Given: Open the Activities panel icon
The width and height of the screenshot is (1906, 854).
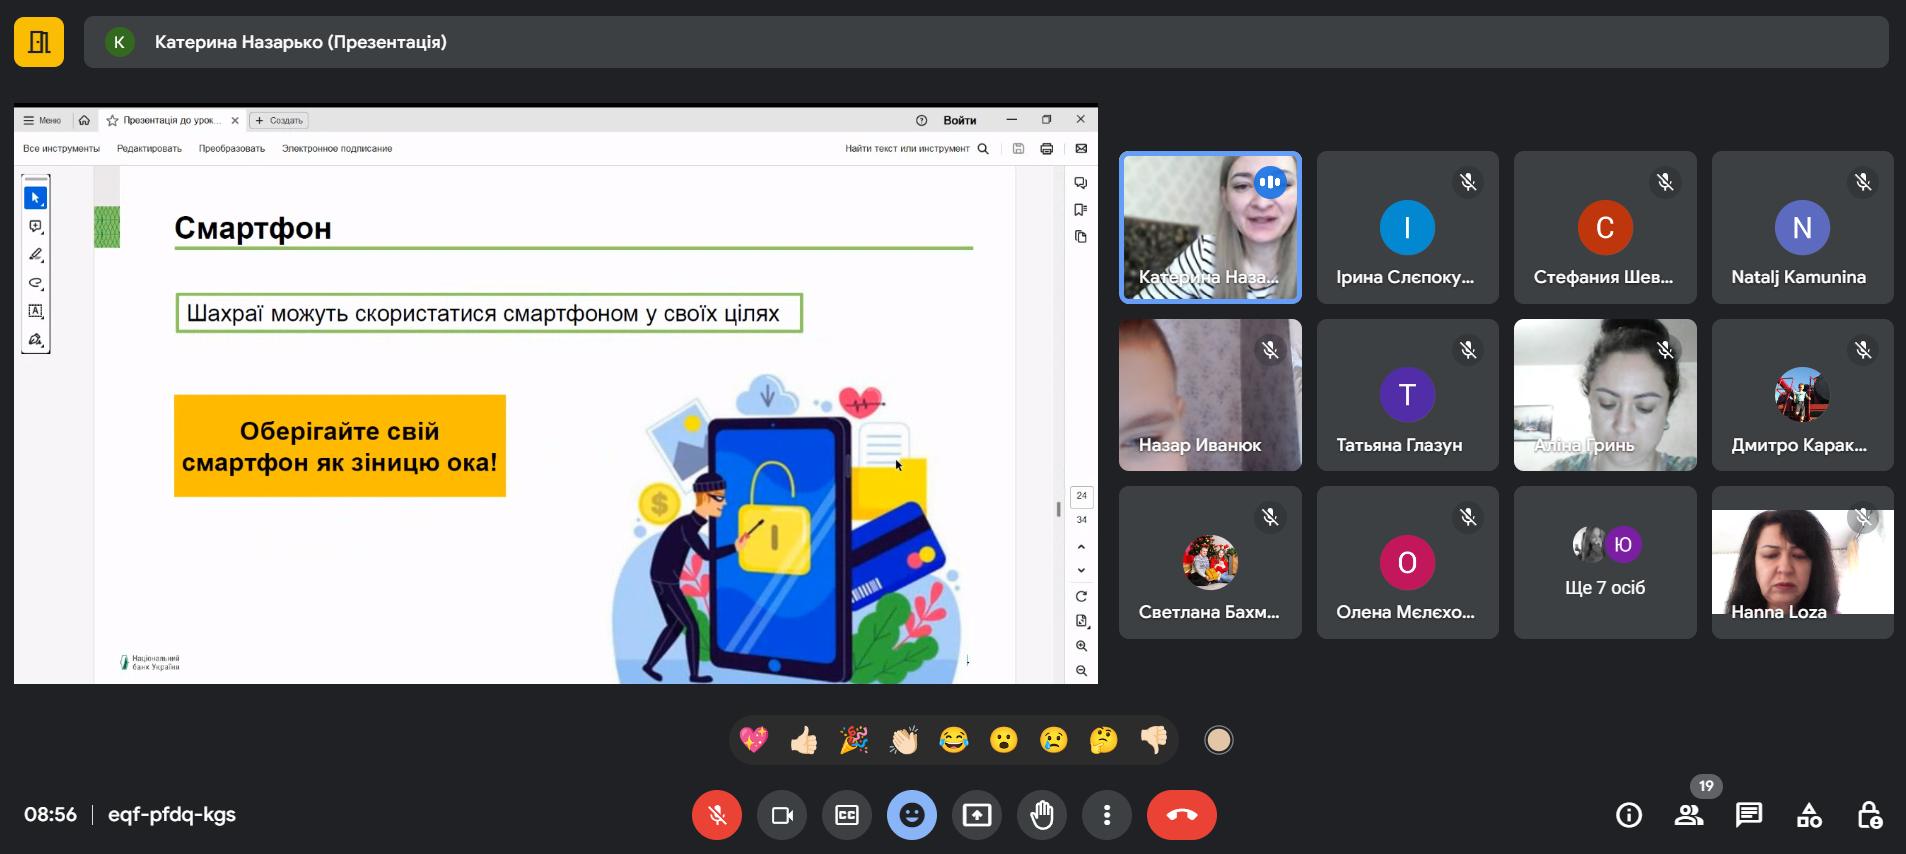Looking at the screenshot, I should [1809, 815].
